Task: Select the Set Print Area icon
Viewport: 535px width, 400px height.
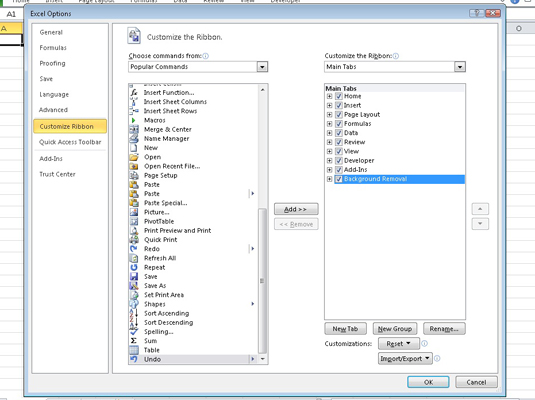Action: [134, 295]
